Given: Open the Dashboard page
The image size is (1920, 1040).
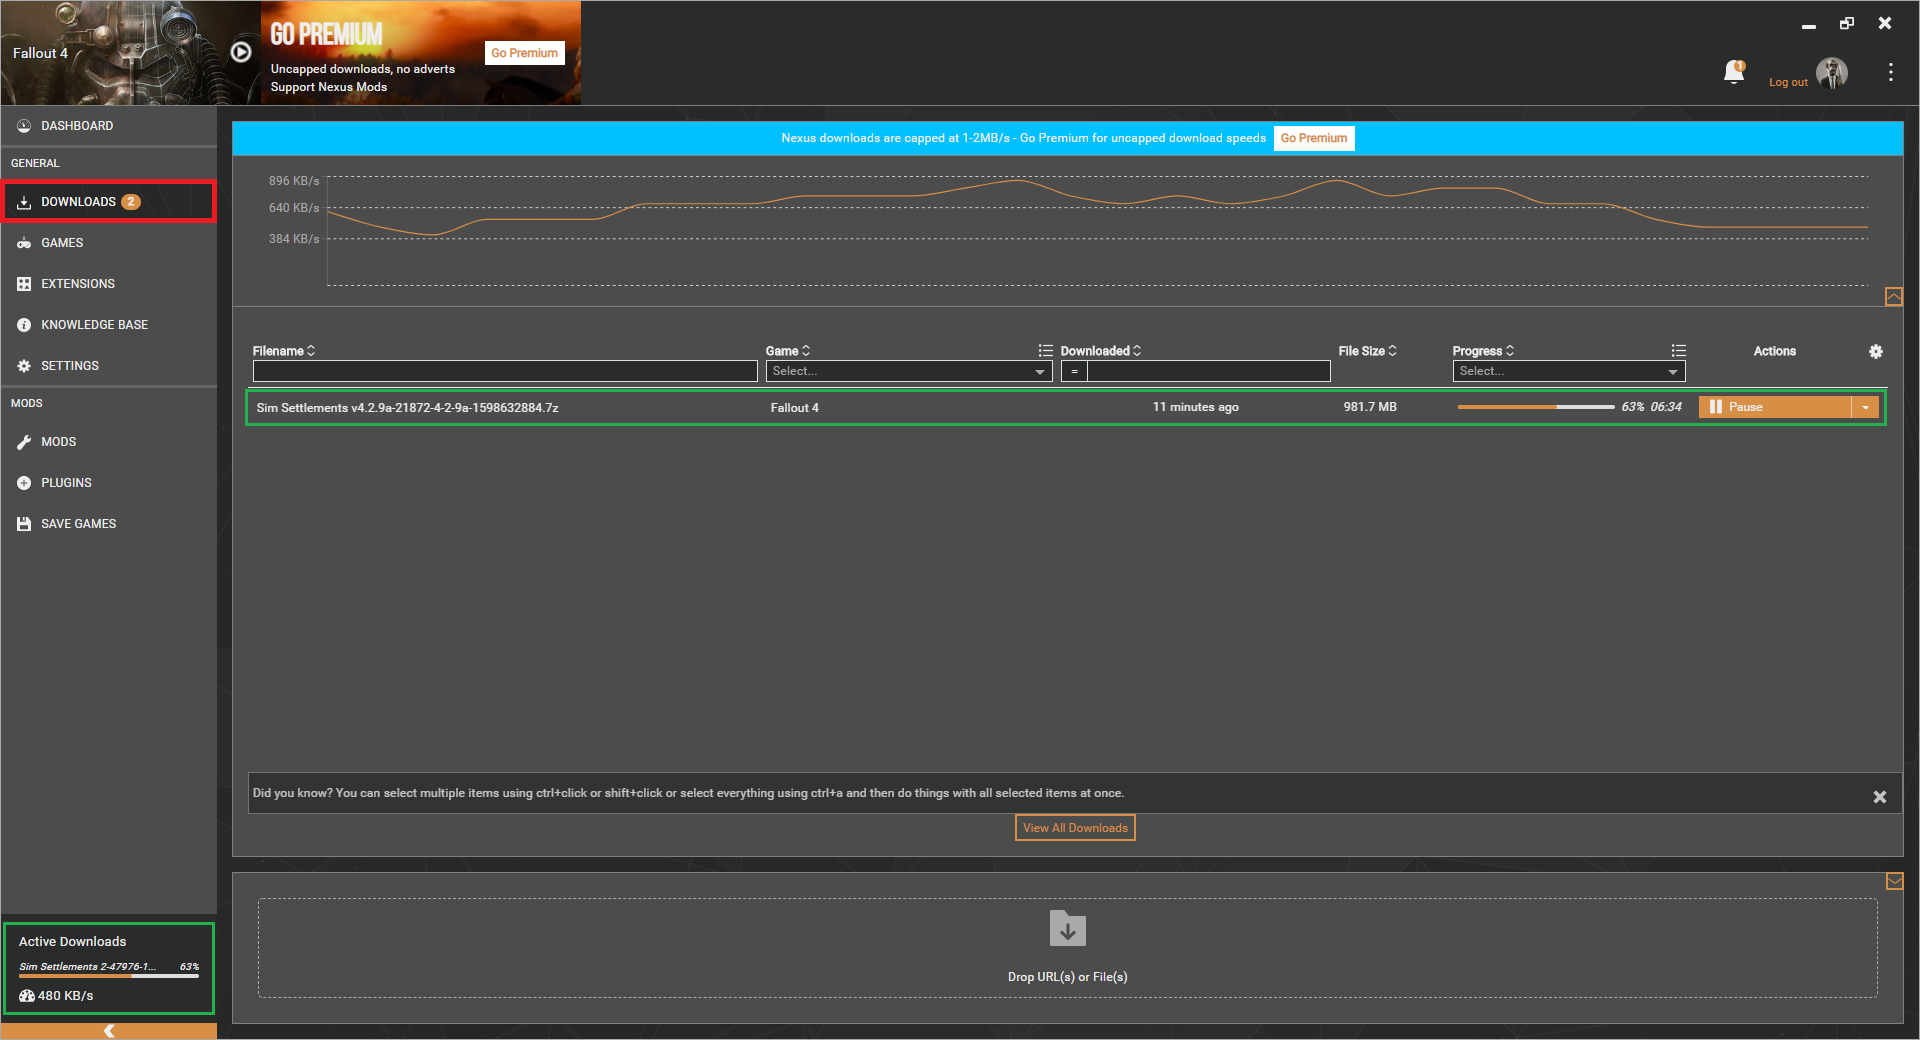Looking at the screenshot, I should [109, 126].
